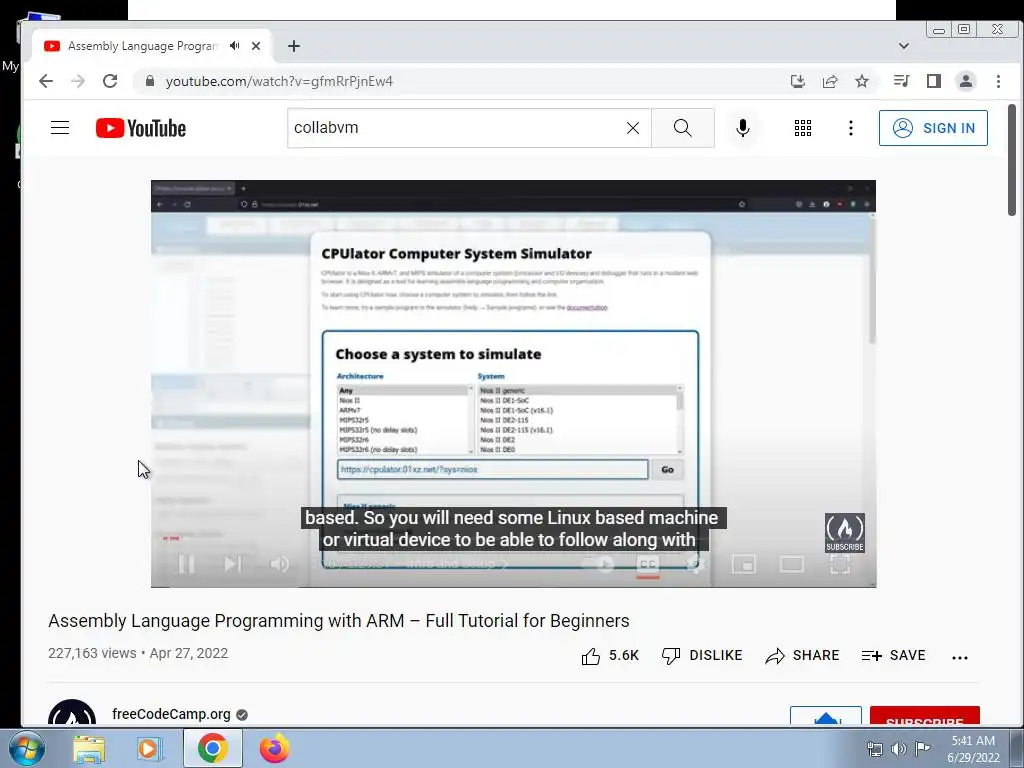Like the video (5.6K)

[610, 656]
